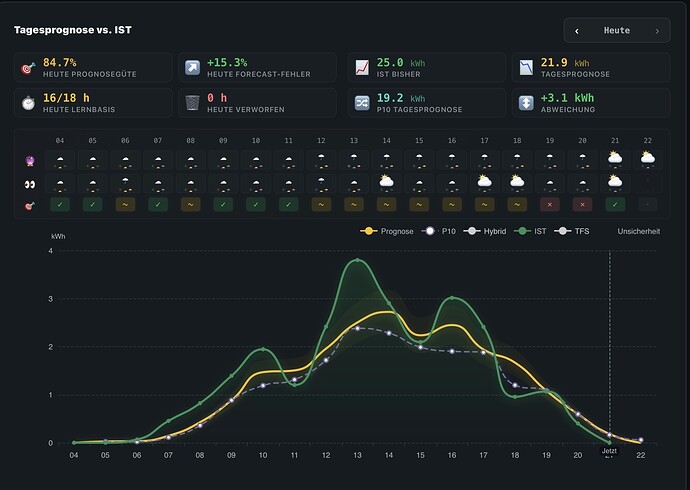Screen dimensions: 690x490
Task: Click the Heute date label
Action: pos(617,30)
